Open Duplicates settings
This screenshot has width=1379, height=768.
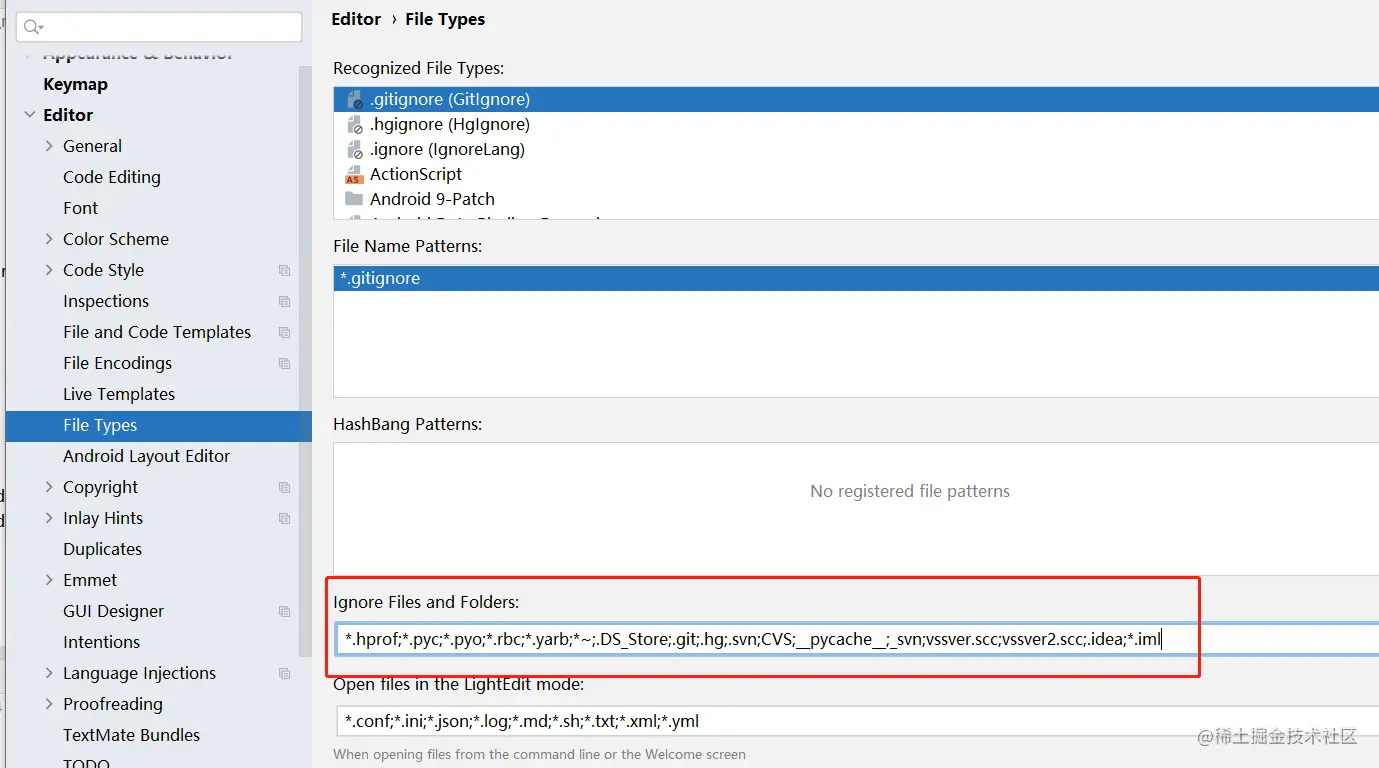click(103, 549)
